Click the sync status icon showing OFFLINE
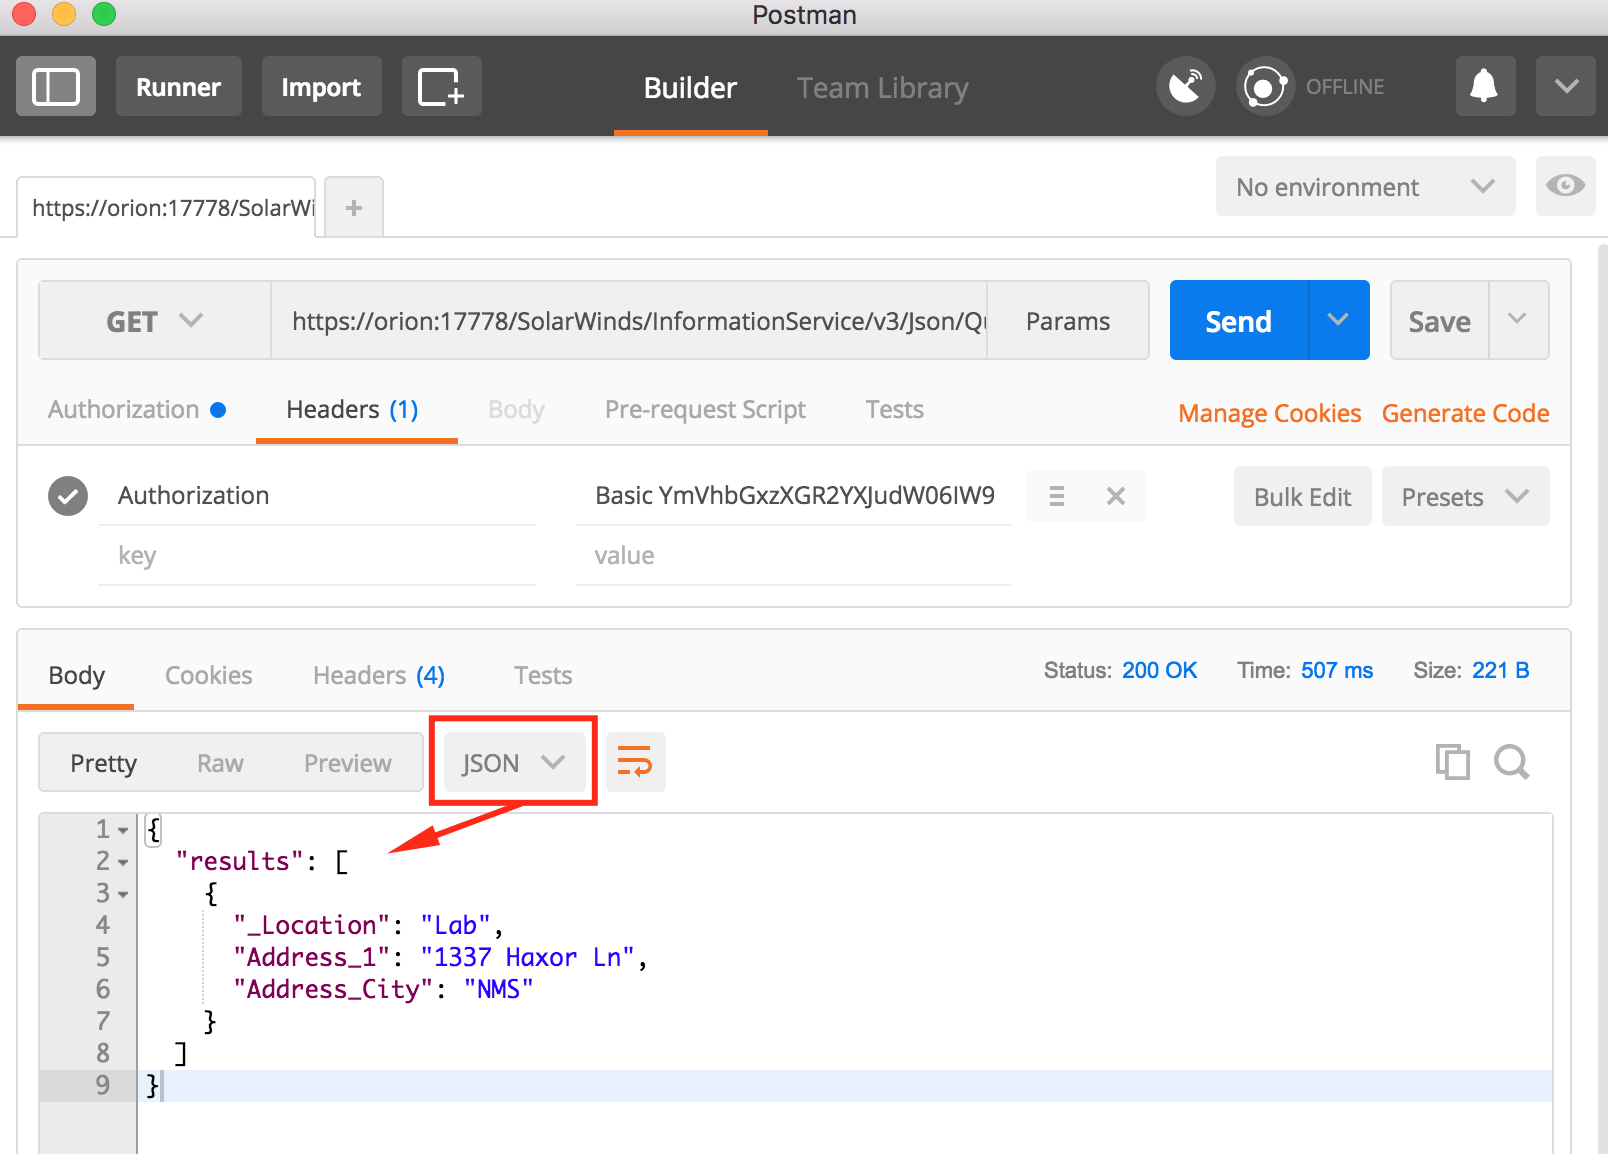The height and width of the screenshot is (1154, 1608). (x=1264, y=86)
